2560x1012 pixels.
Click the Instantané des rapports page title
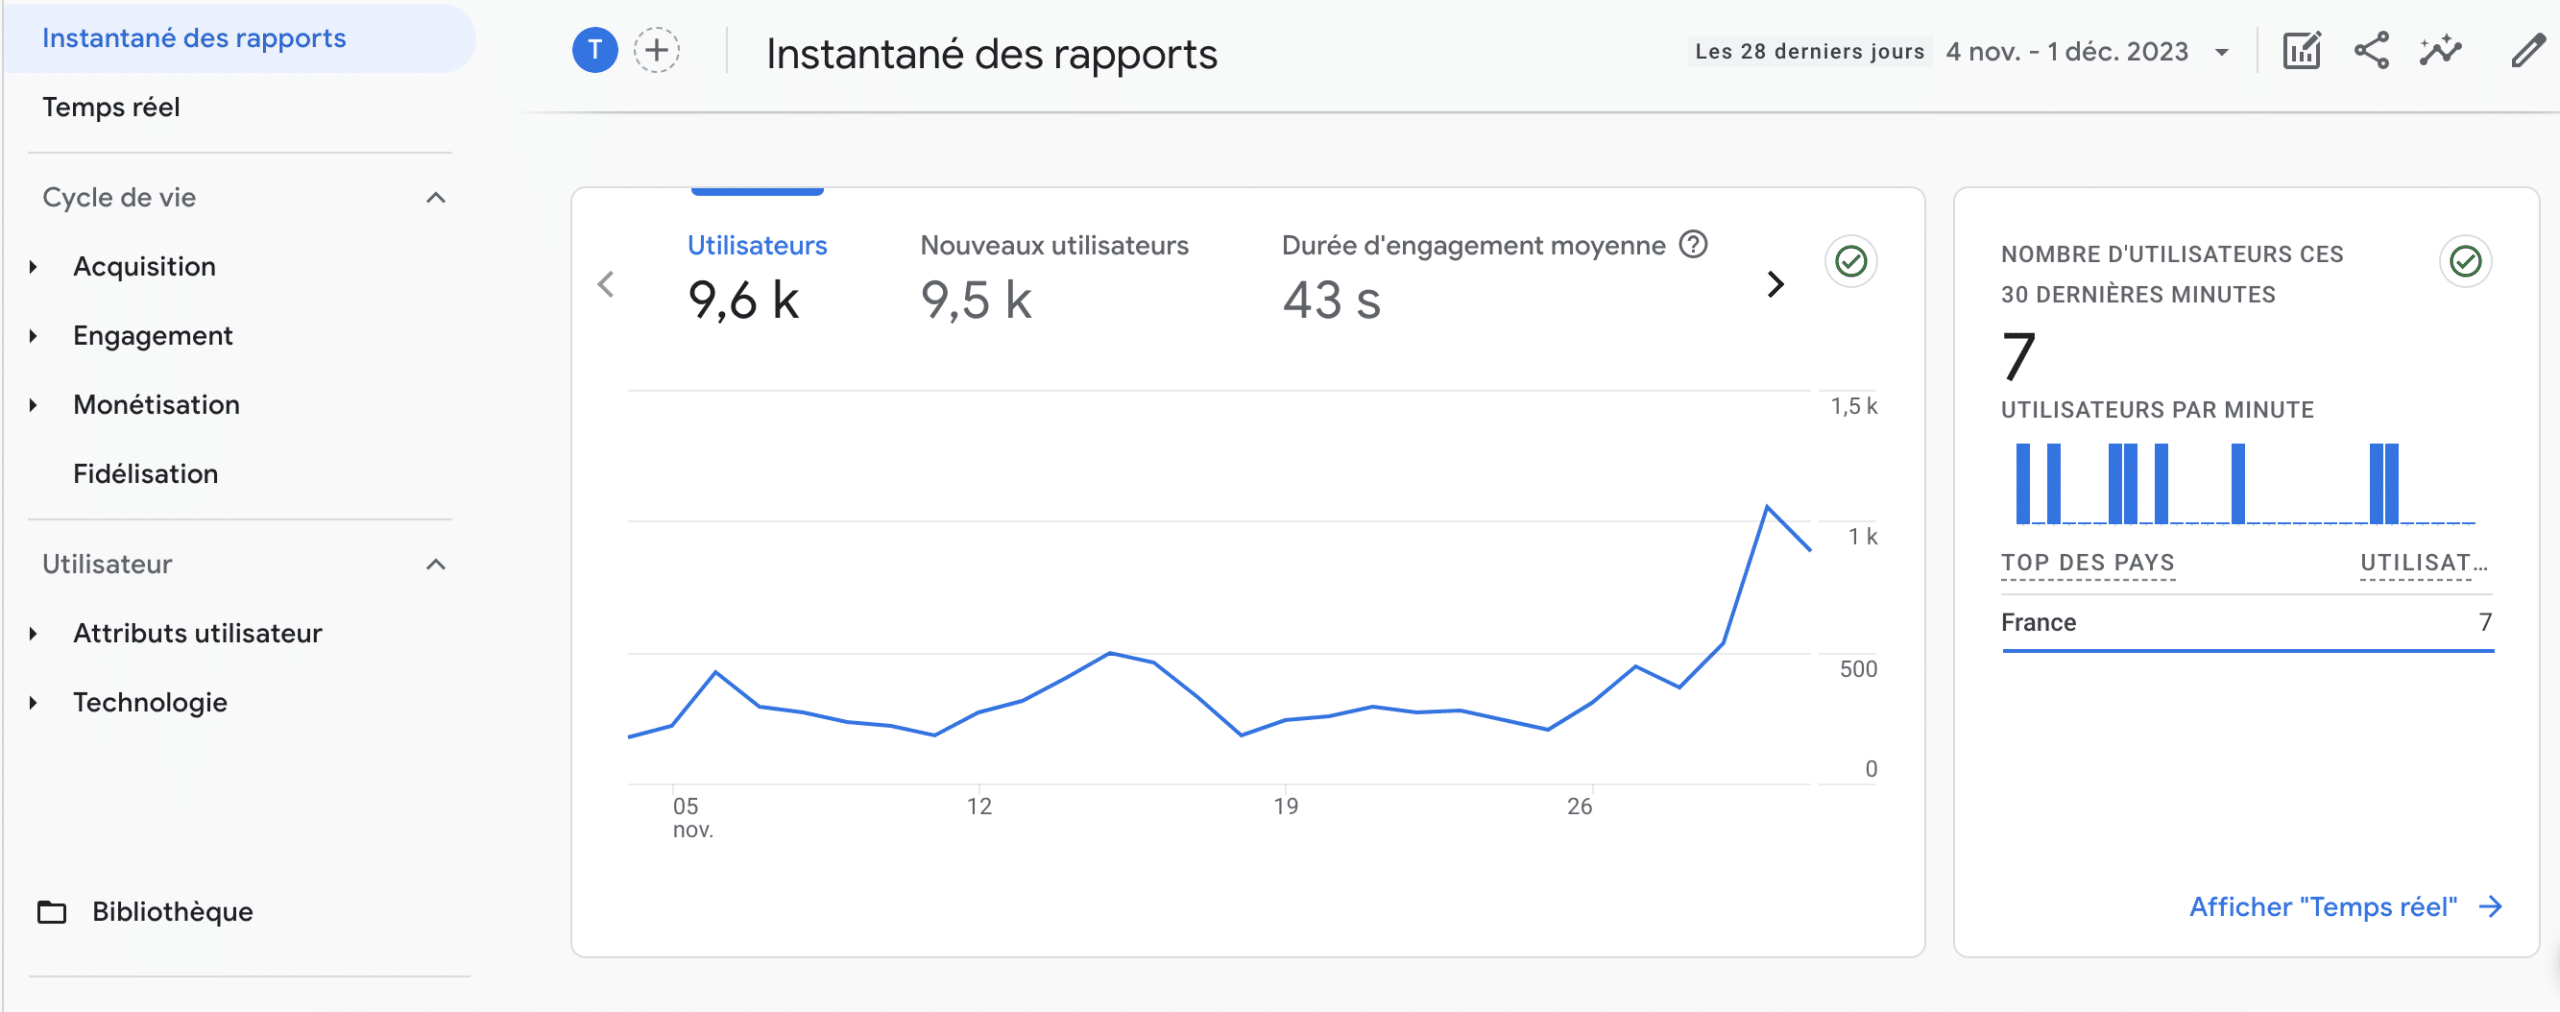coord(991,54)
